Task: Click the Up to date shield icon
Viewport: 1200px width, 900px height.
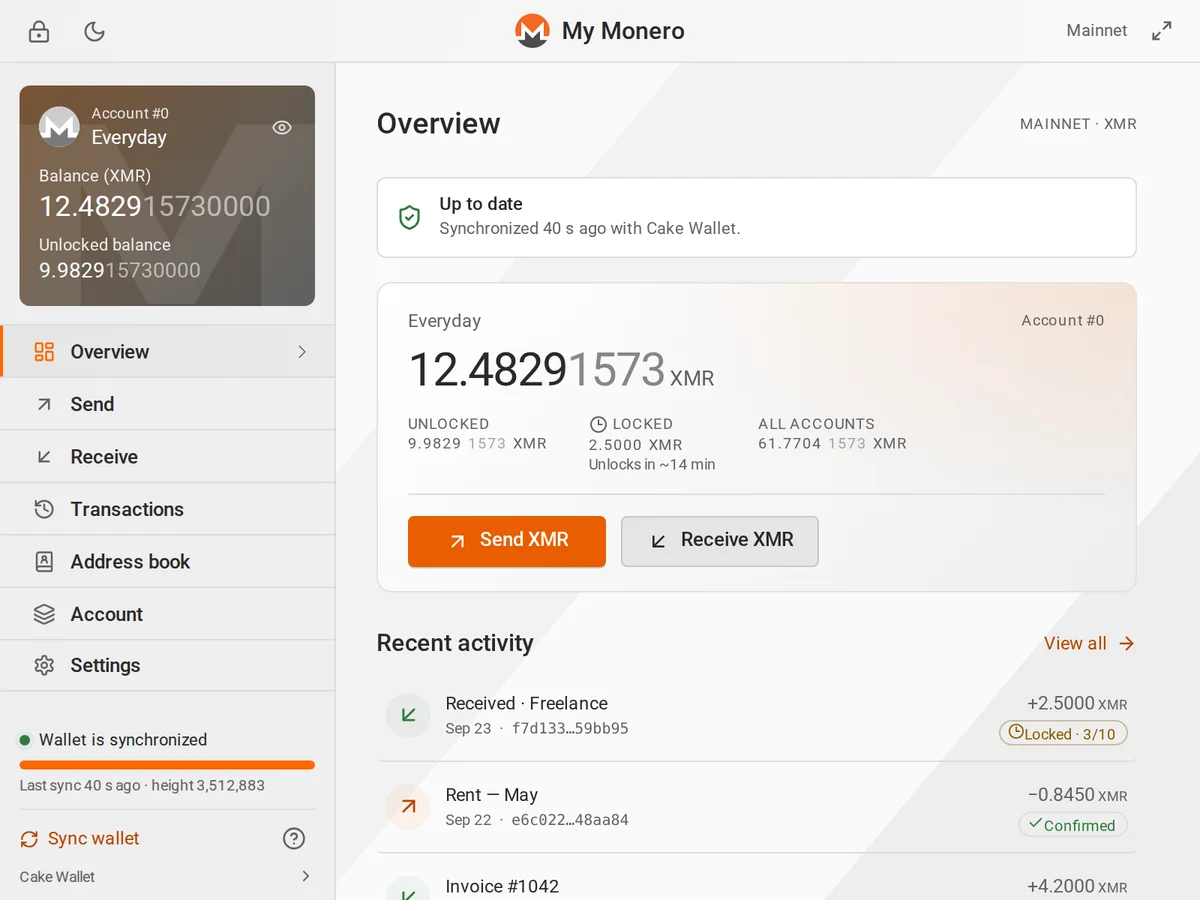Action: click(409, 217)
